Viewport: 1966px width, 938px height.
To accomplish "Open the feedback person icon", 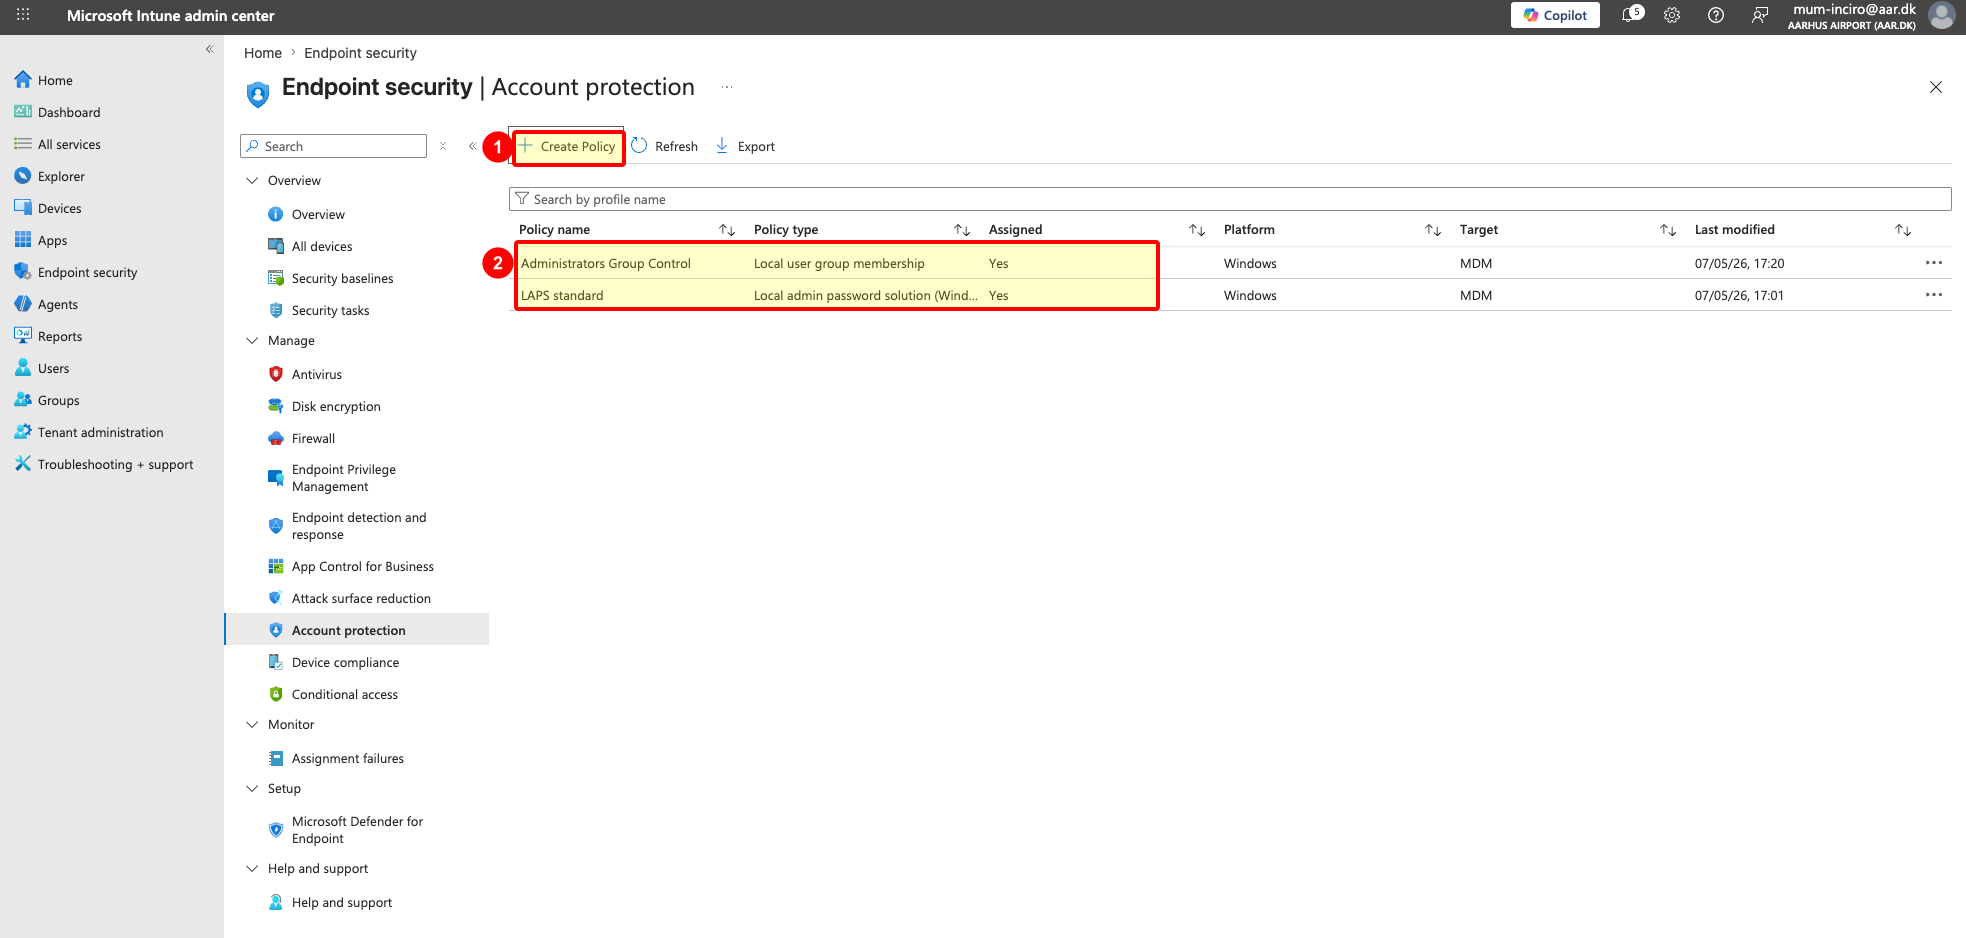I will pos(1760,15).
